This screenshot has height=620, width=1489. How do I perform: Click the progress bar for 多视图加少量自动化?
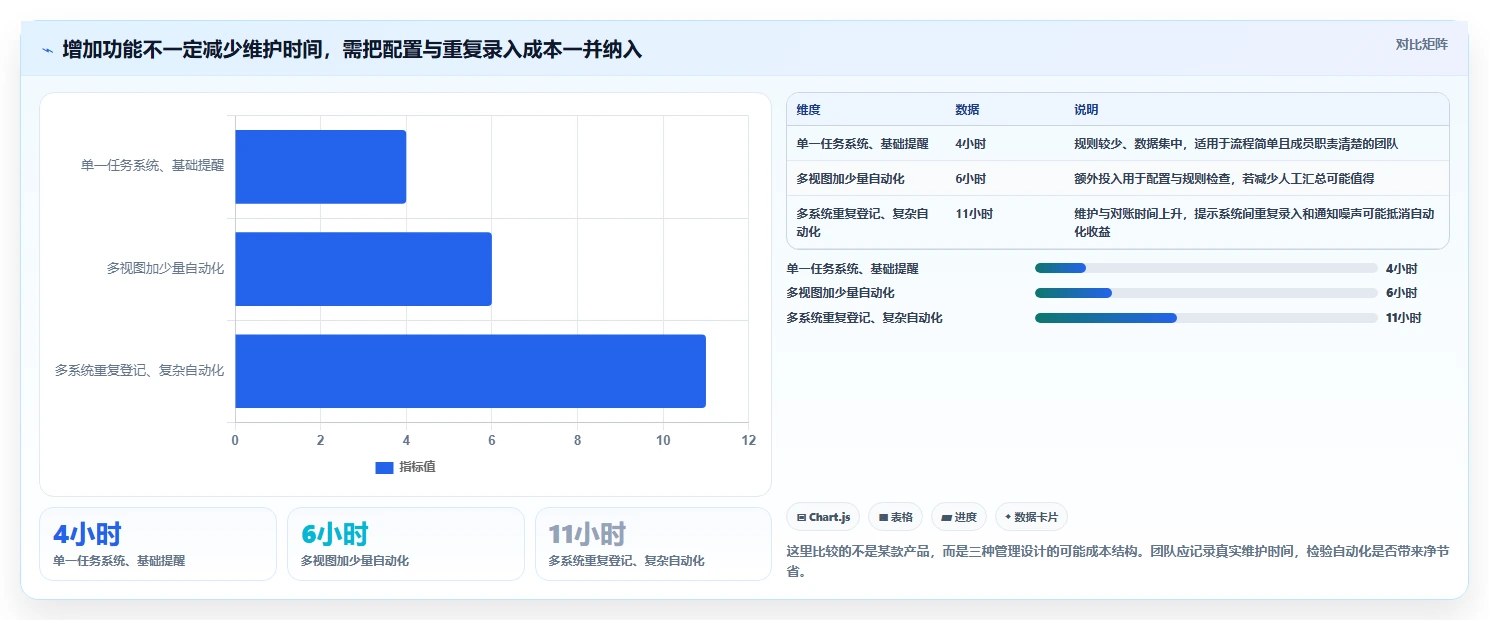(1206, 293)
